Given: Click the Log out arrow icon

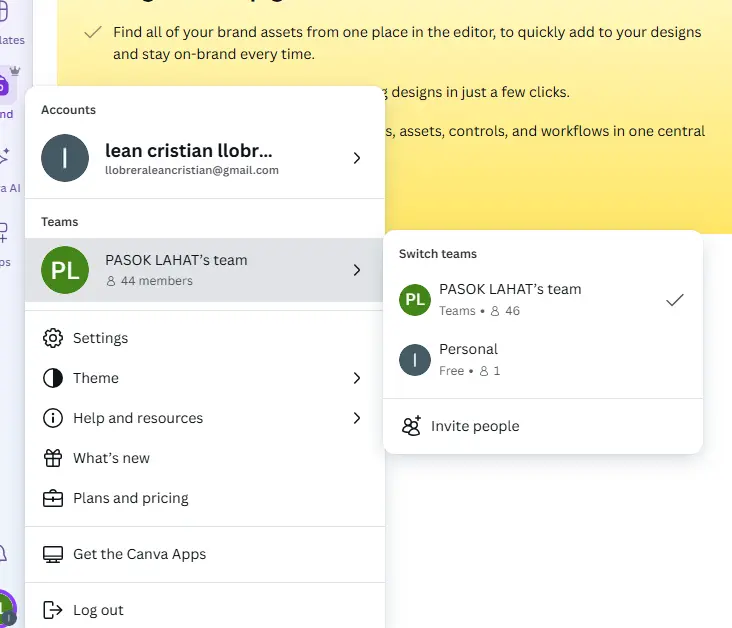Looking at the screenshot, I should (x=52, y=610).
